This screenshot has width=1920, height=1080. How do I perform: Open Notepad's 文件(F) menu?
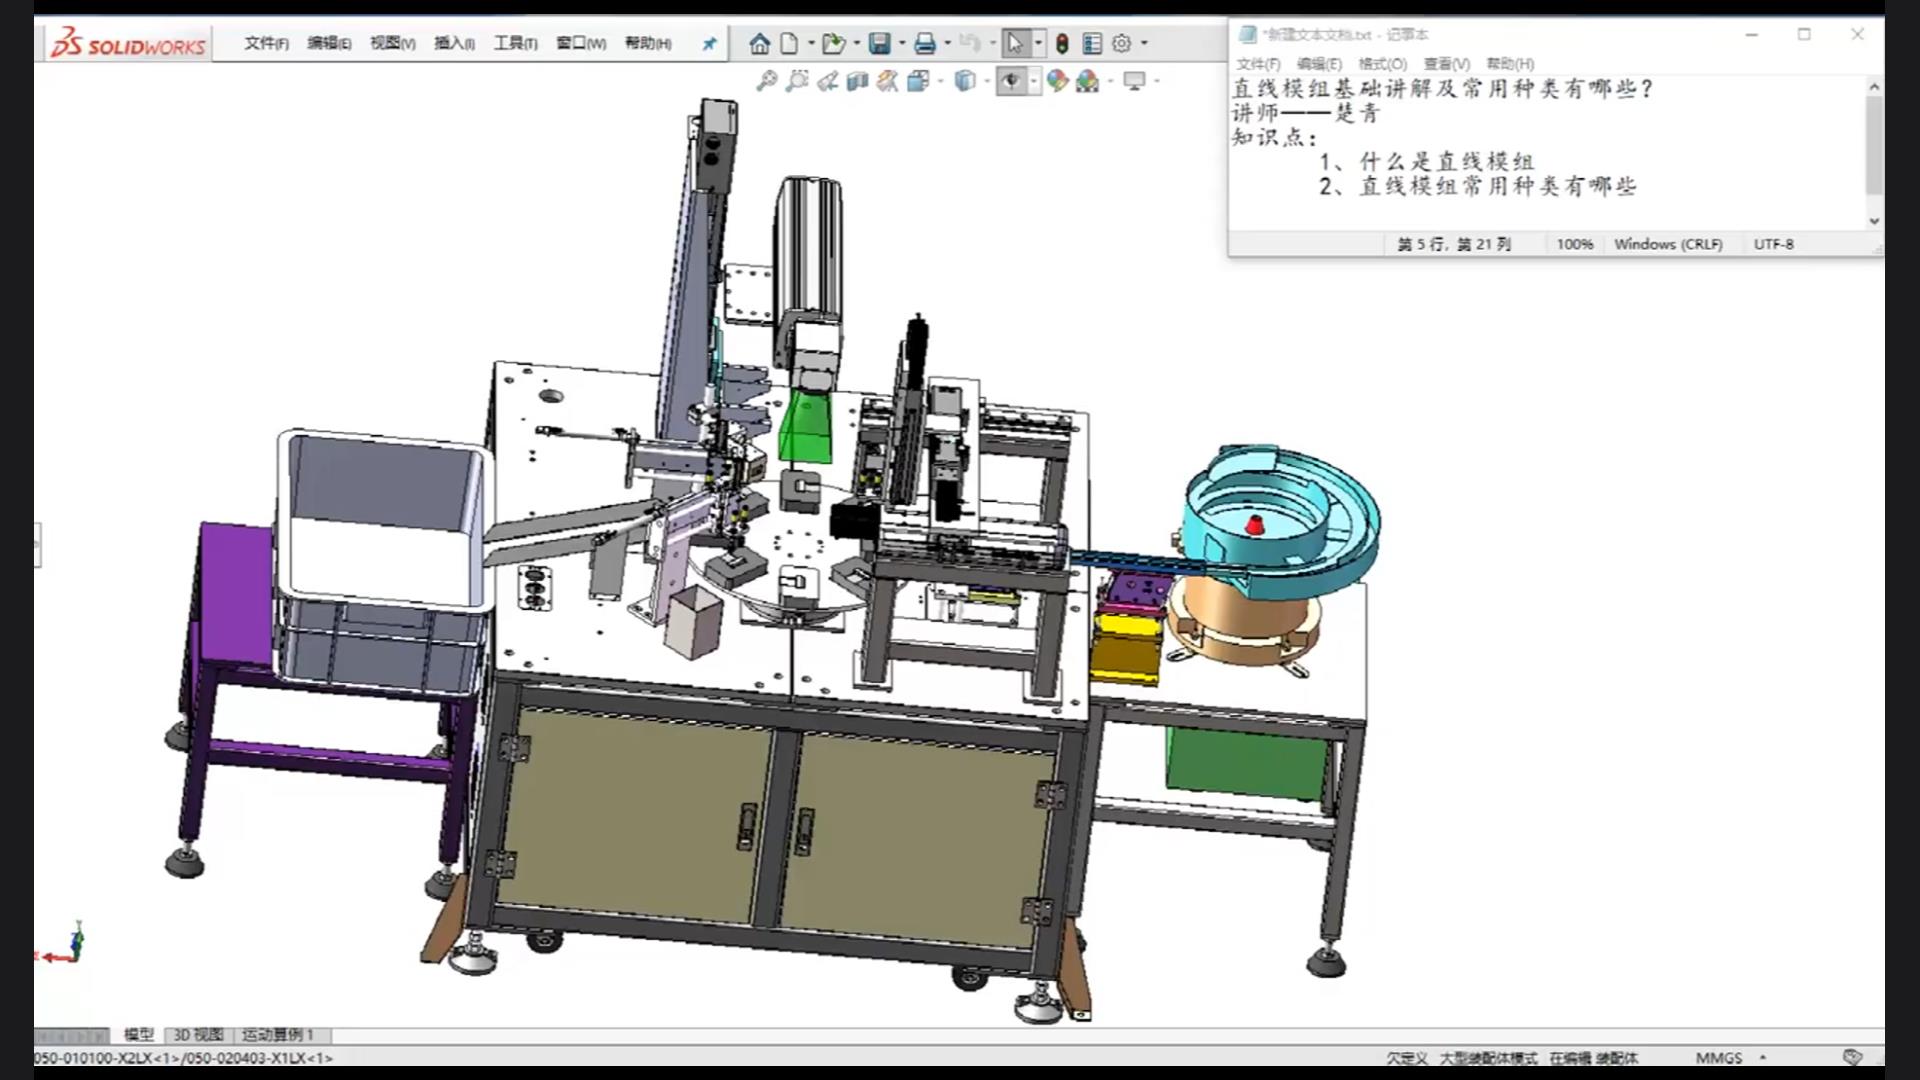[x=1258, y=64]
